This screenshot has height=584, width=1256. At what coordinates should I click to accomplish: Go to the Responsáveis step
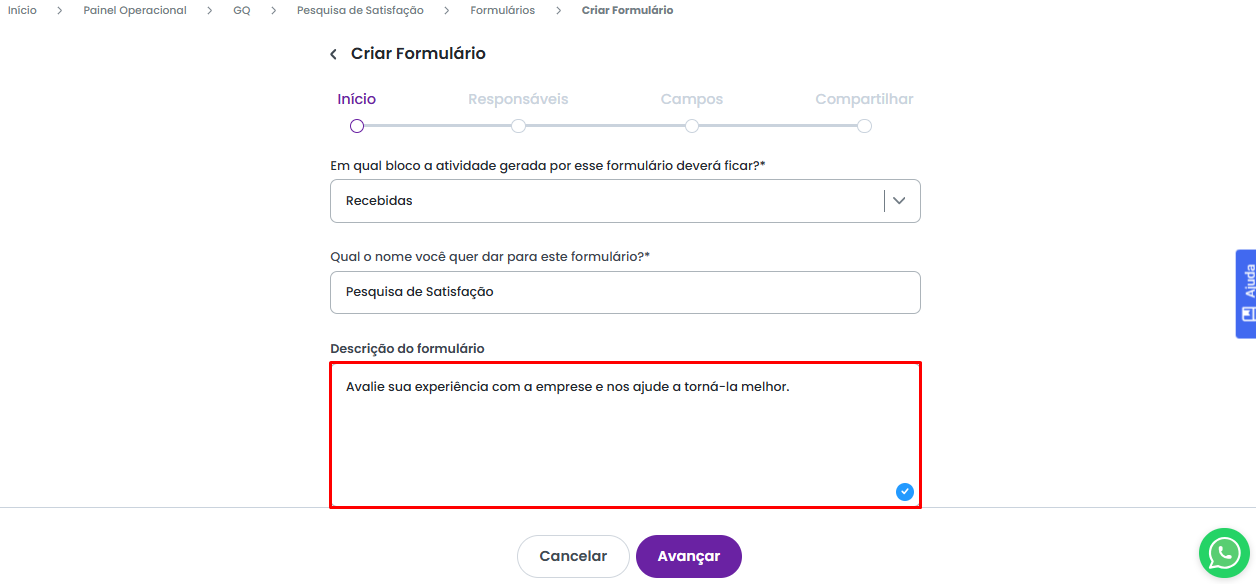pos(518,99)
